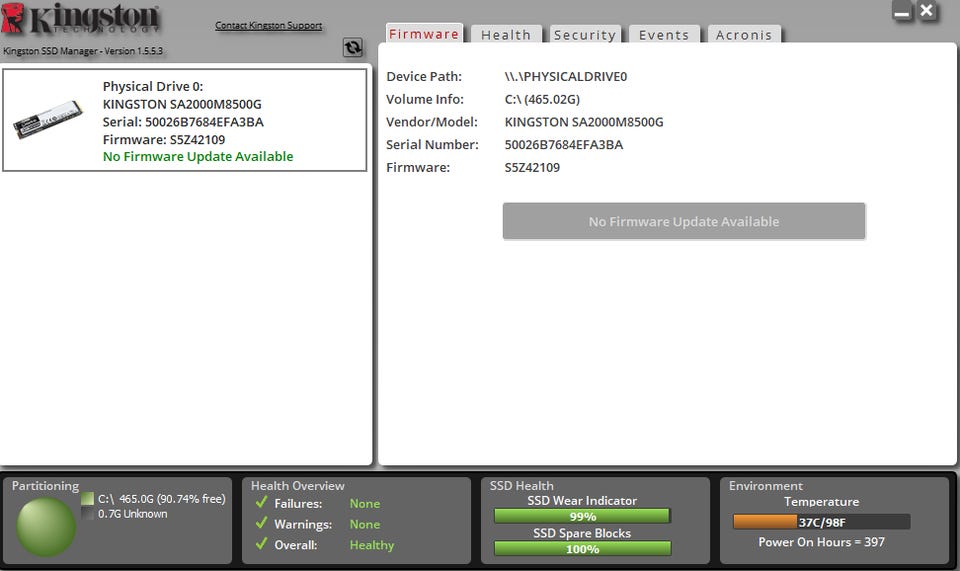Click the device path \\.\PHYSICALDRIVE0 value
The width and height of the screenshot is (960, 571).
[x=566, y=77]
